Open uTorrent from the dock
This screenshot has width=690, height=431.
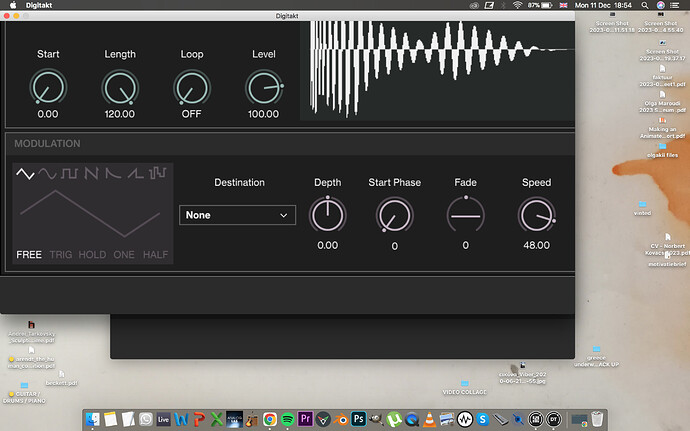[x=394, y=419]
